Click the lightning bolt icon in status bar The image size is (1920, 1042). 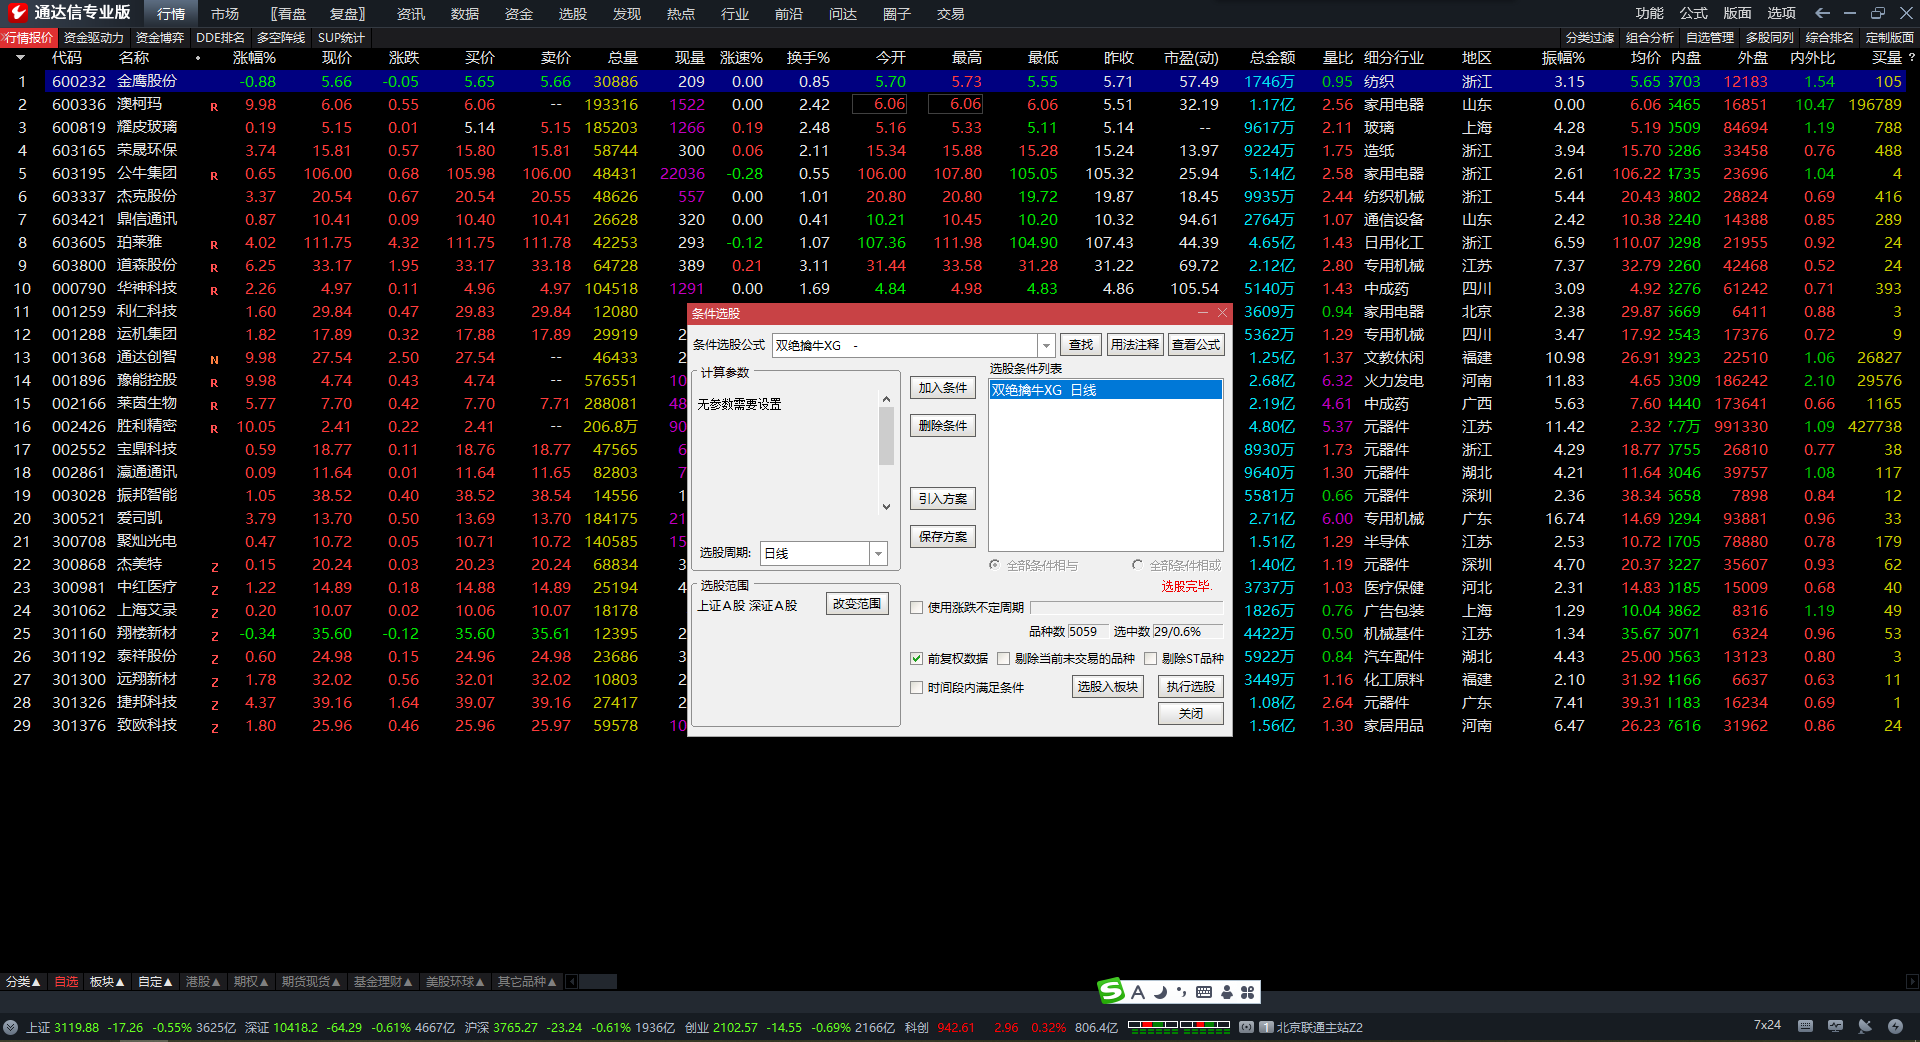1895,1026
